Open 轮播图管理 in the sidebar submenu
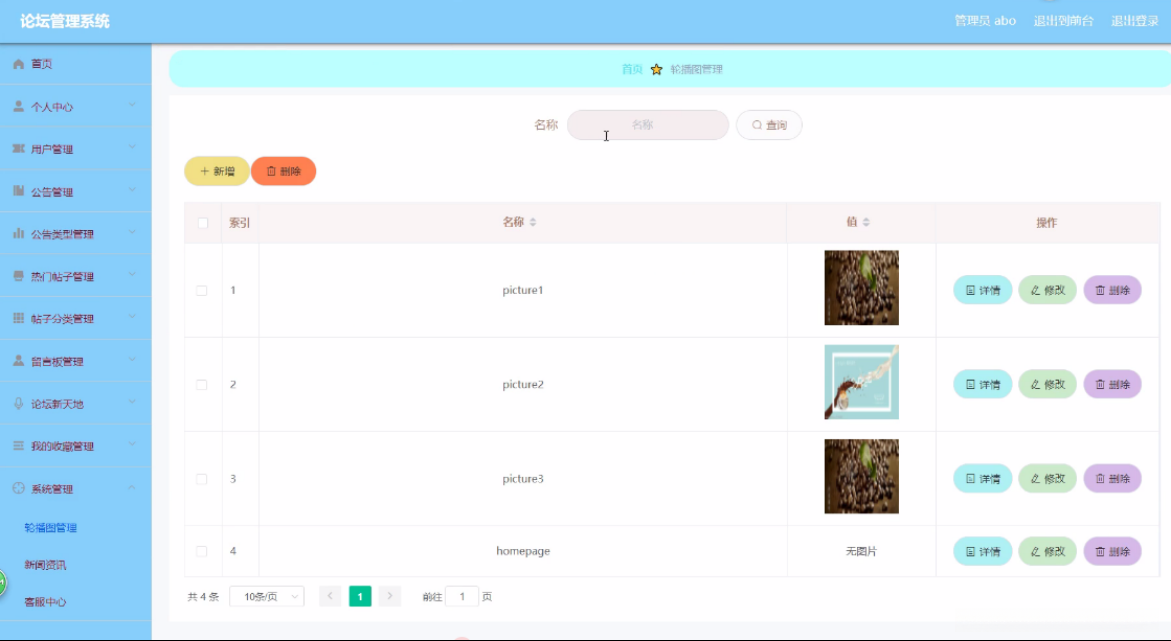The width and height of the screenshot is (1171, 641). click(51, 527)
